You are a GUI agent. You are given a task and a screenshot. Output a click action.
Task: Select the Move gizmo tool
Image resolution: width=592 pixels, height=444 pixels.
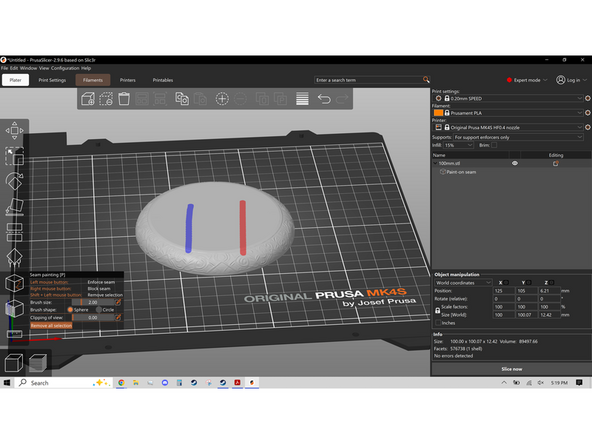14,131
